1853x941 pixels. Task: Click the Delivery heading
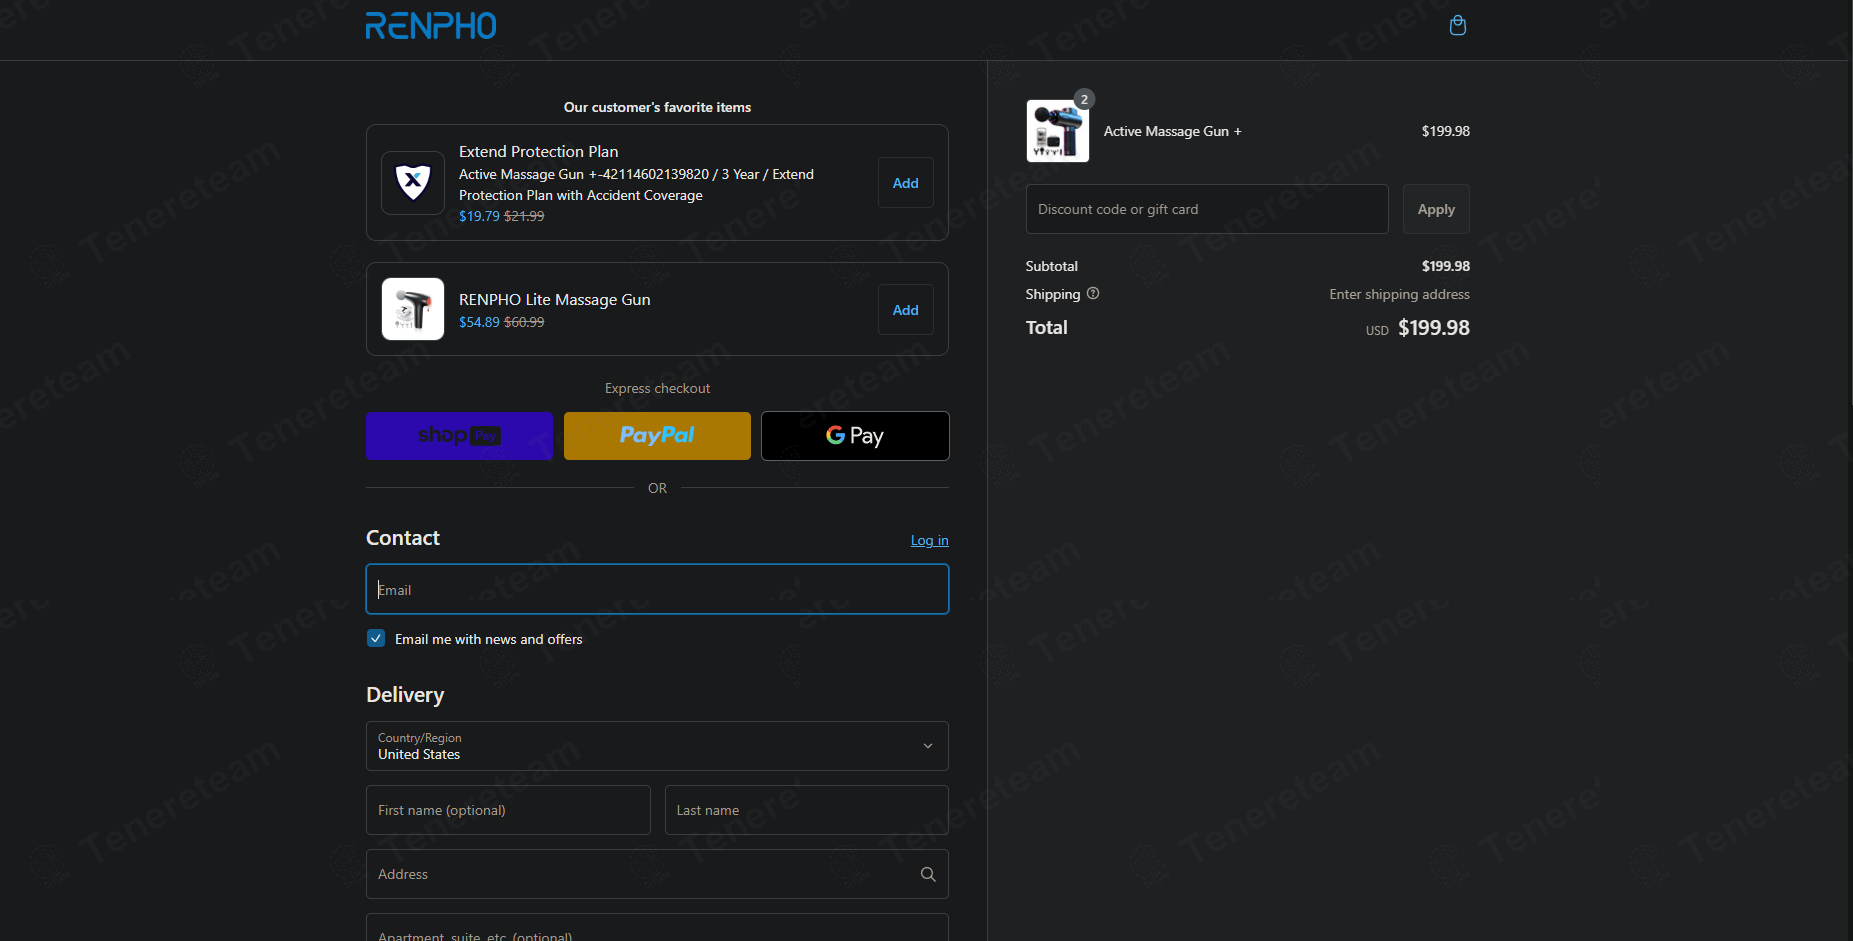click(x=405, y=695)
